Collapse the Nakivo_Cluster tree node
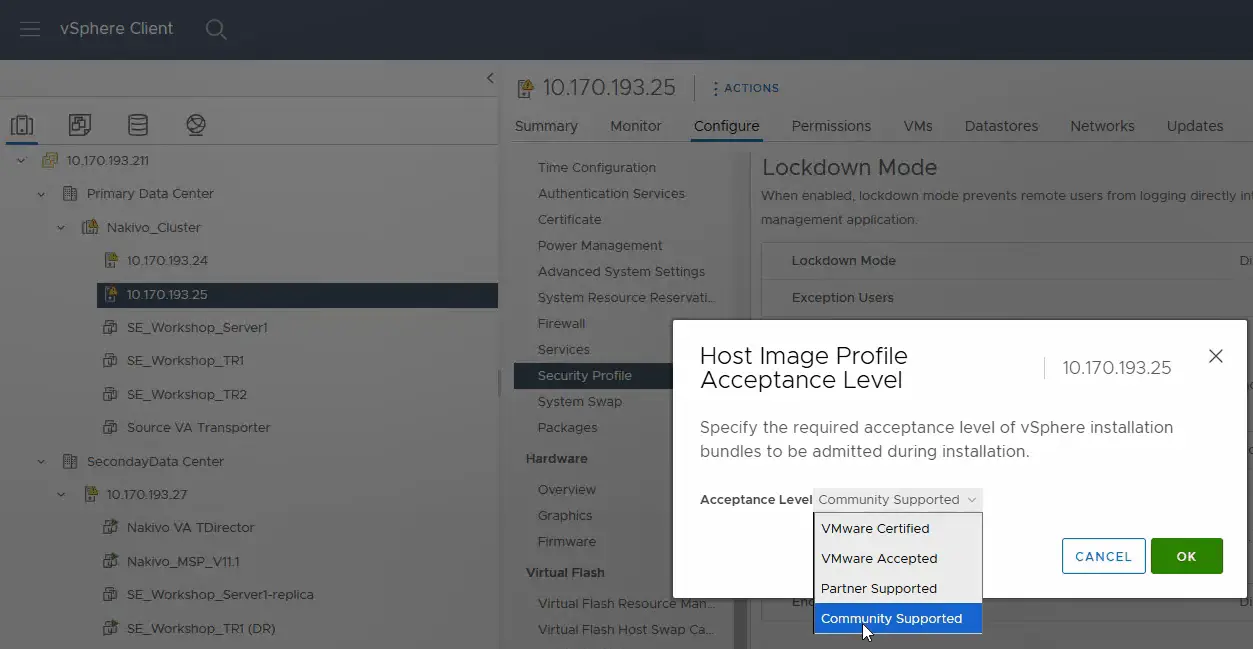Image resolution: width=1253 pixels, height=649 pixels. pyautogui.click(x=60, y=227)
